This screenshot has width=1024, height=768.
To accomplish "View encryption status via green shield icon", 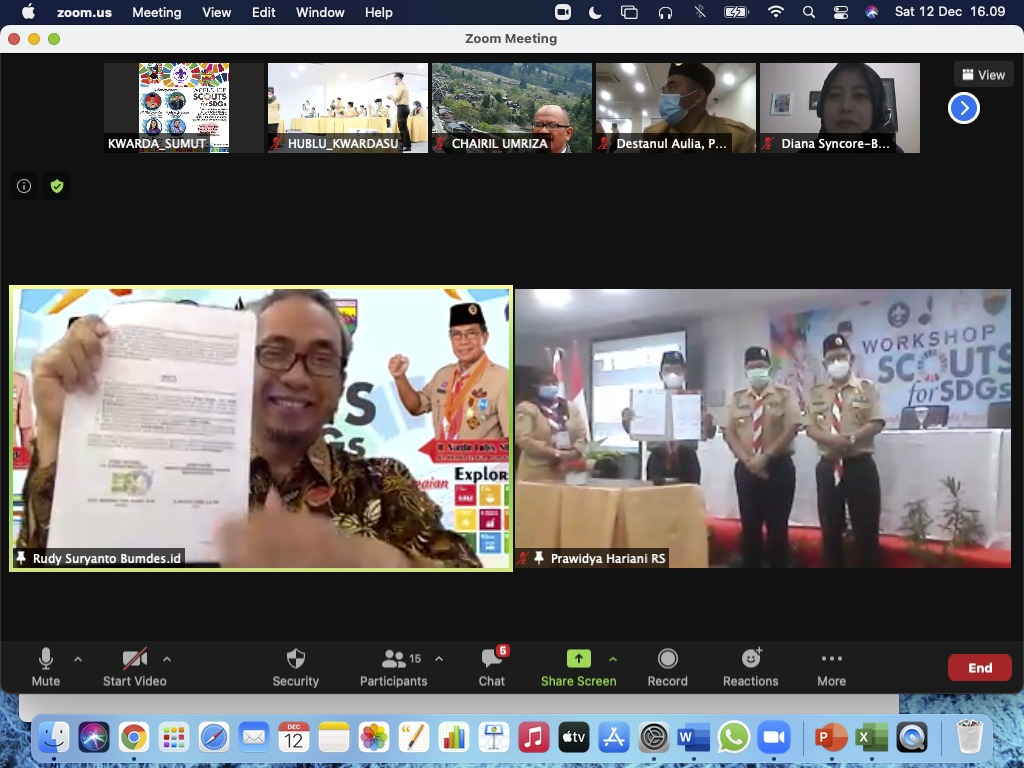I will [x=57, y=186].
